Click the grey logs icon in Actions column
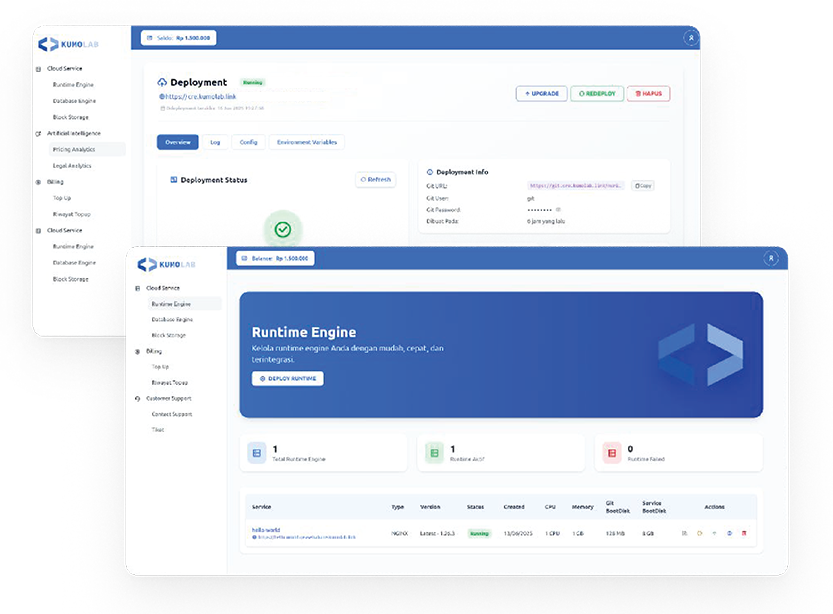The height and width of the screenshot is (614, 833). click(685, 533)
